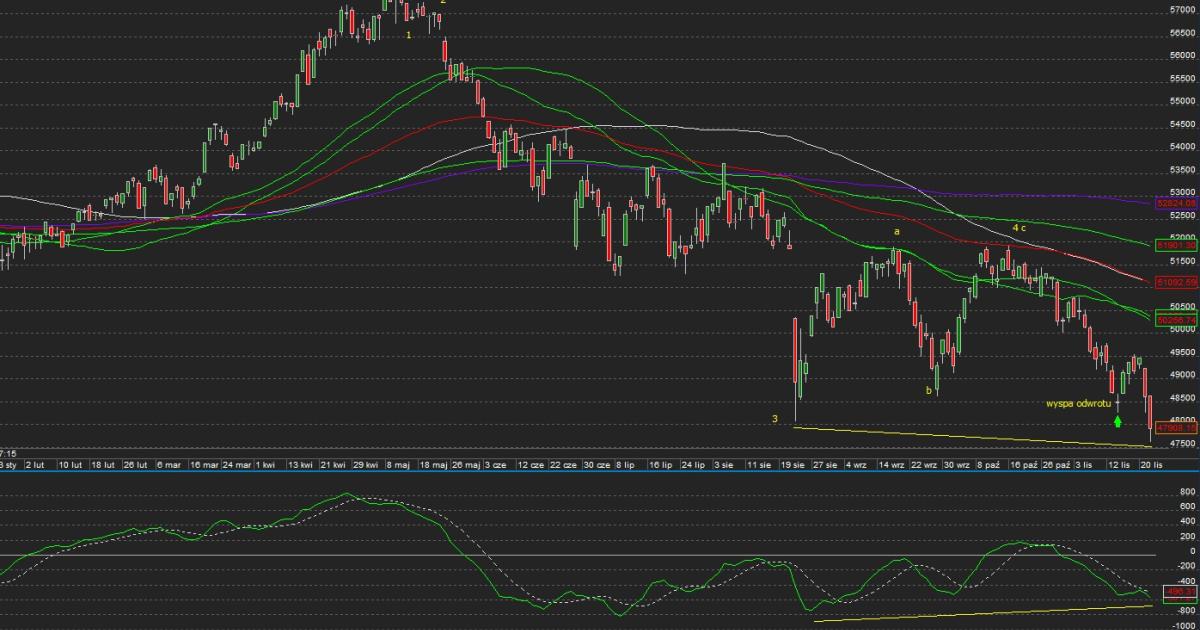
Task: Select the 'wyspa odwrotu' annotation text
Action: coord(1079,404)
